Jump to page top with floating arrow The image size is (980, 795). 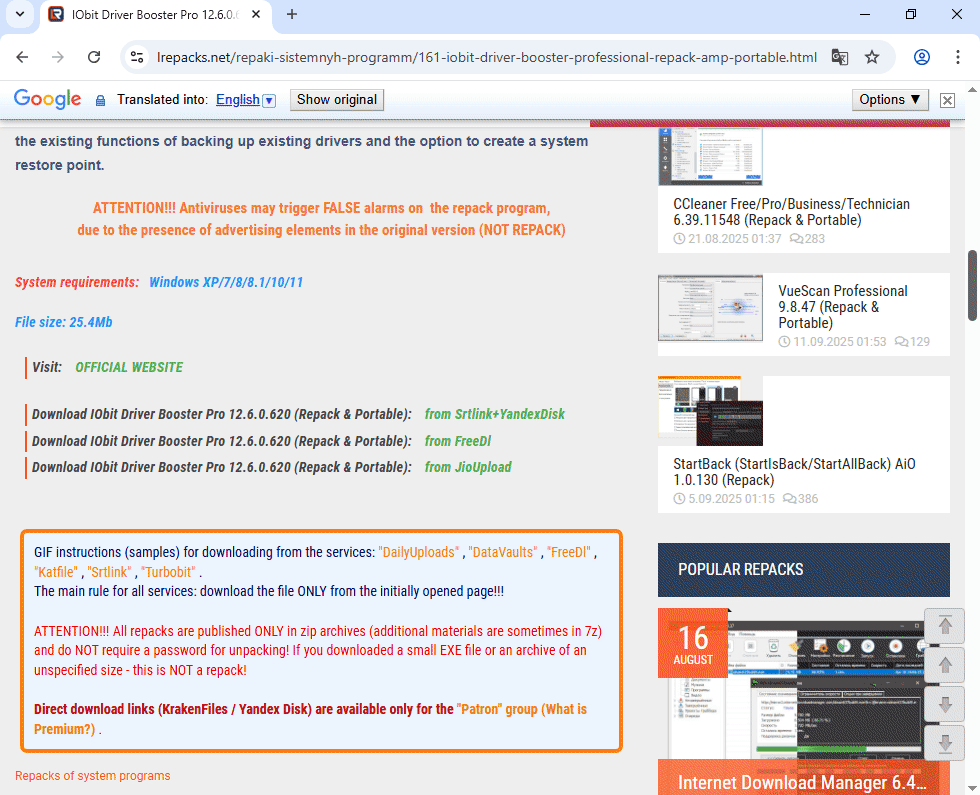point(945,626)
